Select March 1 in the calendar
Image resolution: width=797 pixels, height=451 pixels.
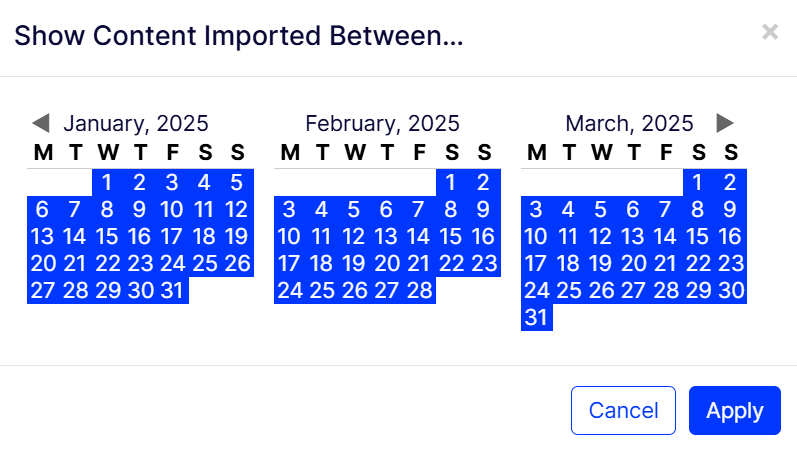pos(699,182)
